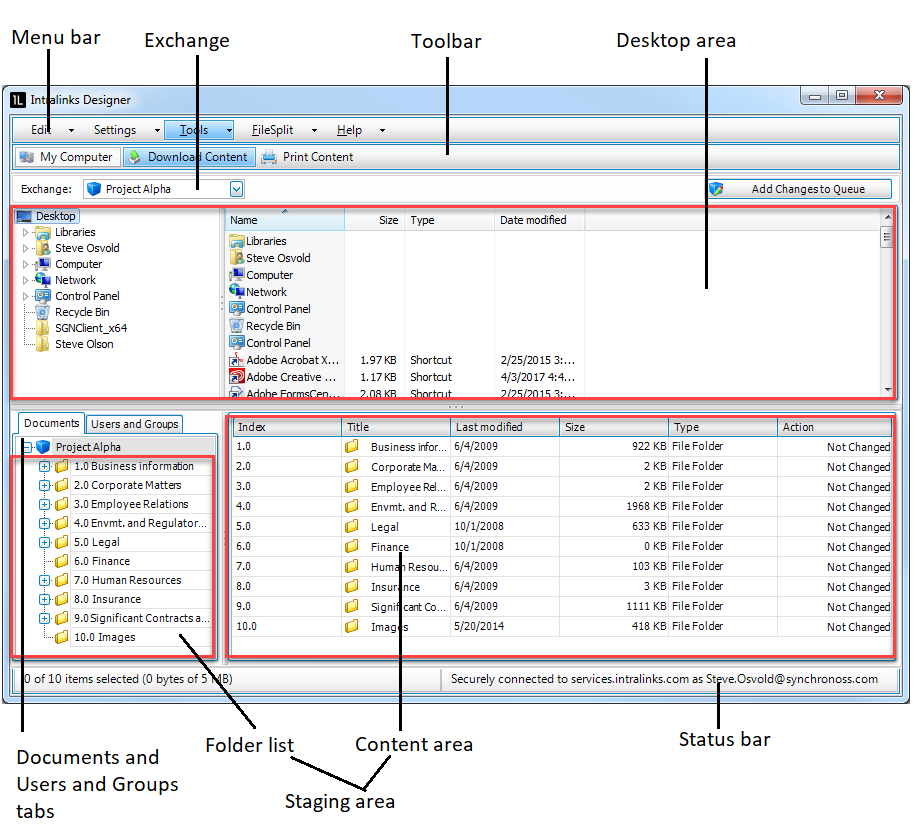This screenshot has width=915, height=838.
Task: Select the Documents tab
Action: click(51, 423)
